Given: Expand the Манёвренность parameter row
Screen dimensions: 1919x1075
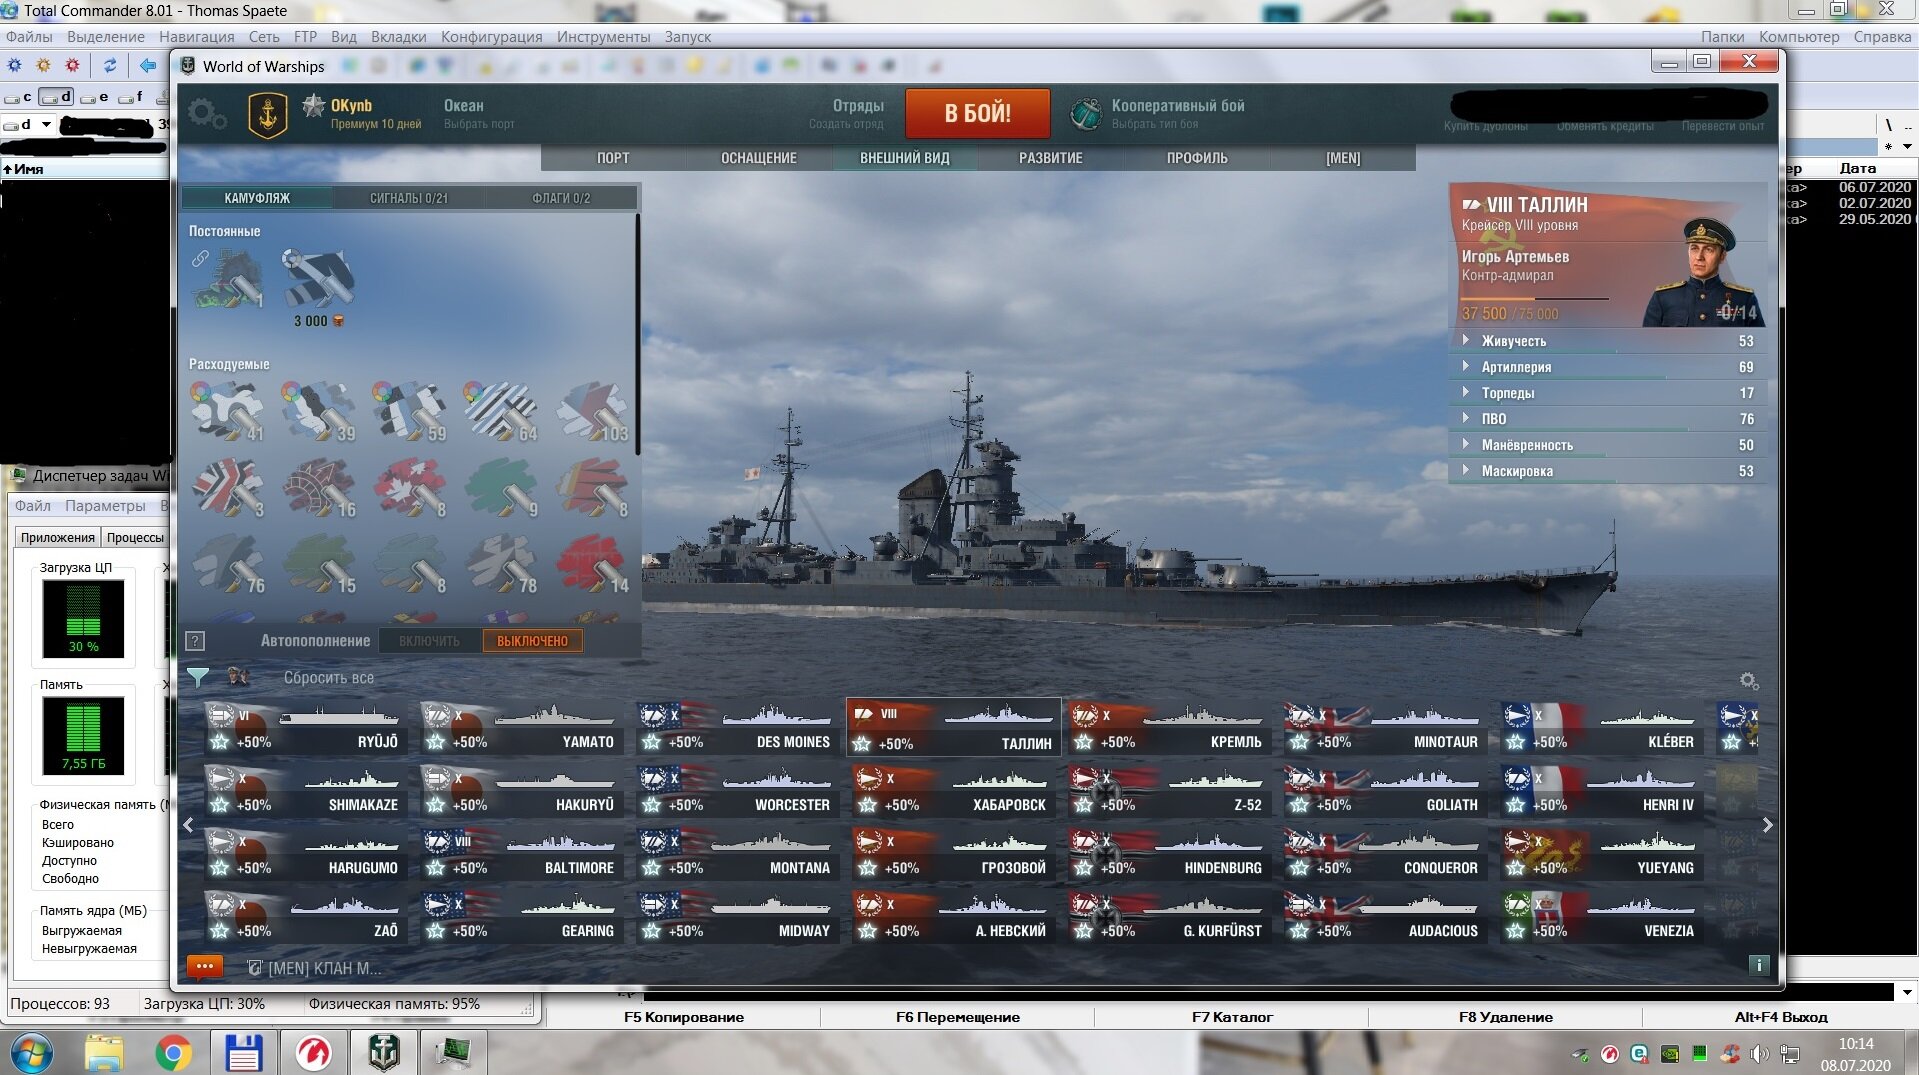Looking at the screenshot, I should tap(1608, 445).
